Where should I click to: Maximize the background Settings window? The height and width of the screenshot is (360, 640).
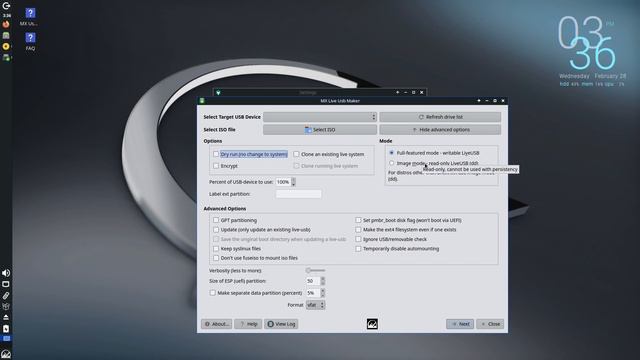(413, 93)
